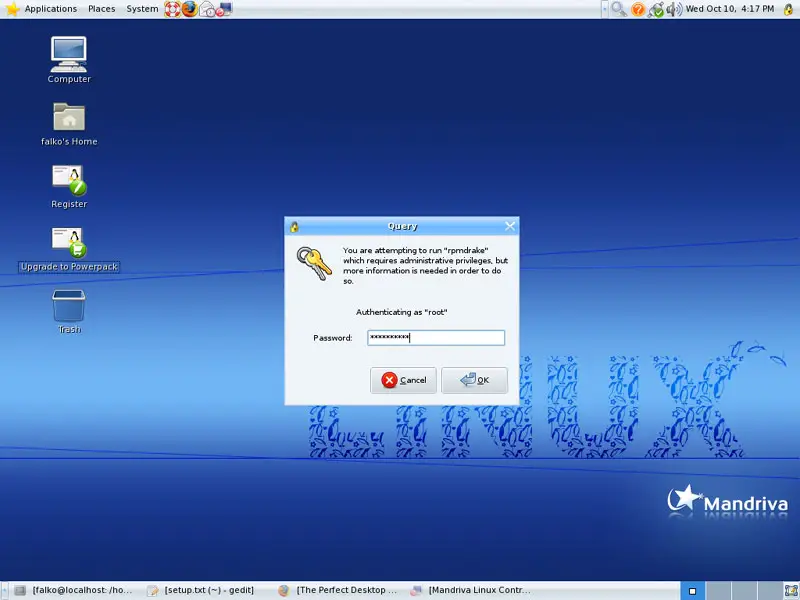The width and height of the screenshot is (800, 600).
Task: Open the mail client launcher in top panel
Action: click(x=207, y=9)
